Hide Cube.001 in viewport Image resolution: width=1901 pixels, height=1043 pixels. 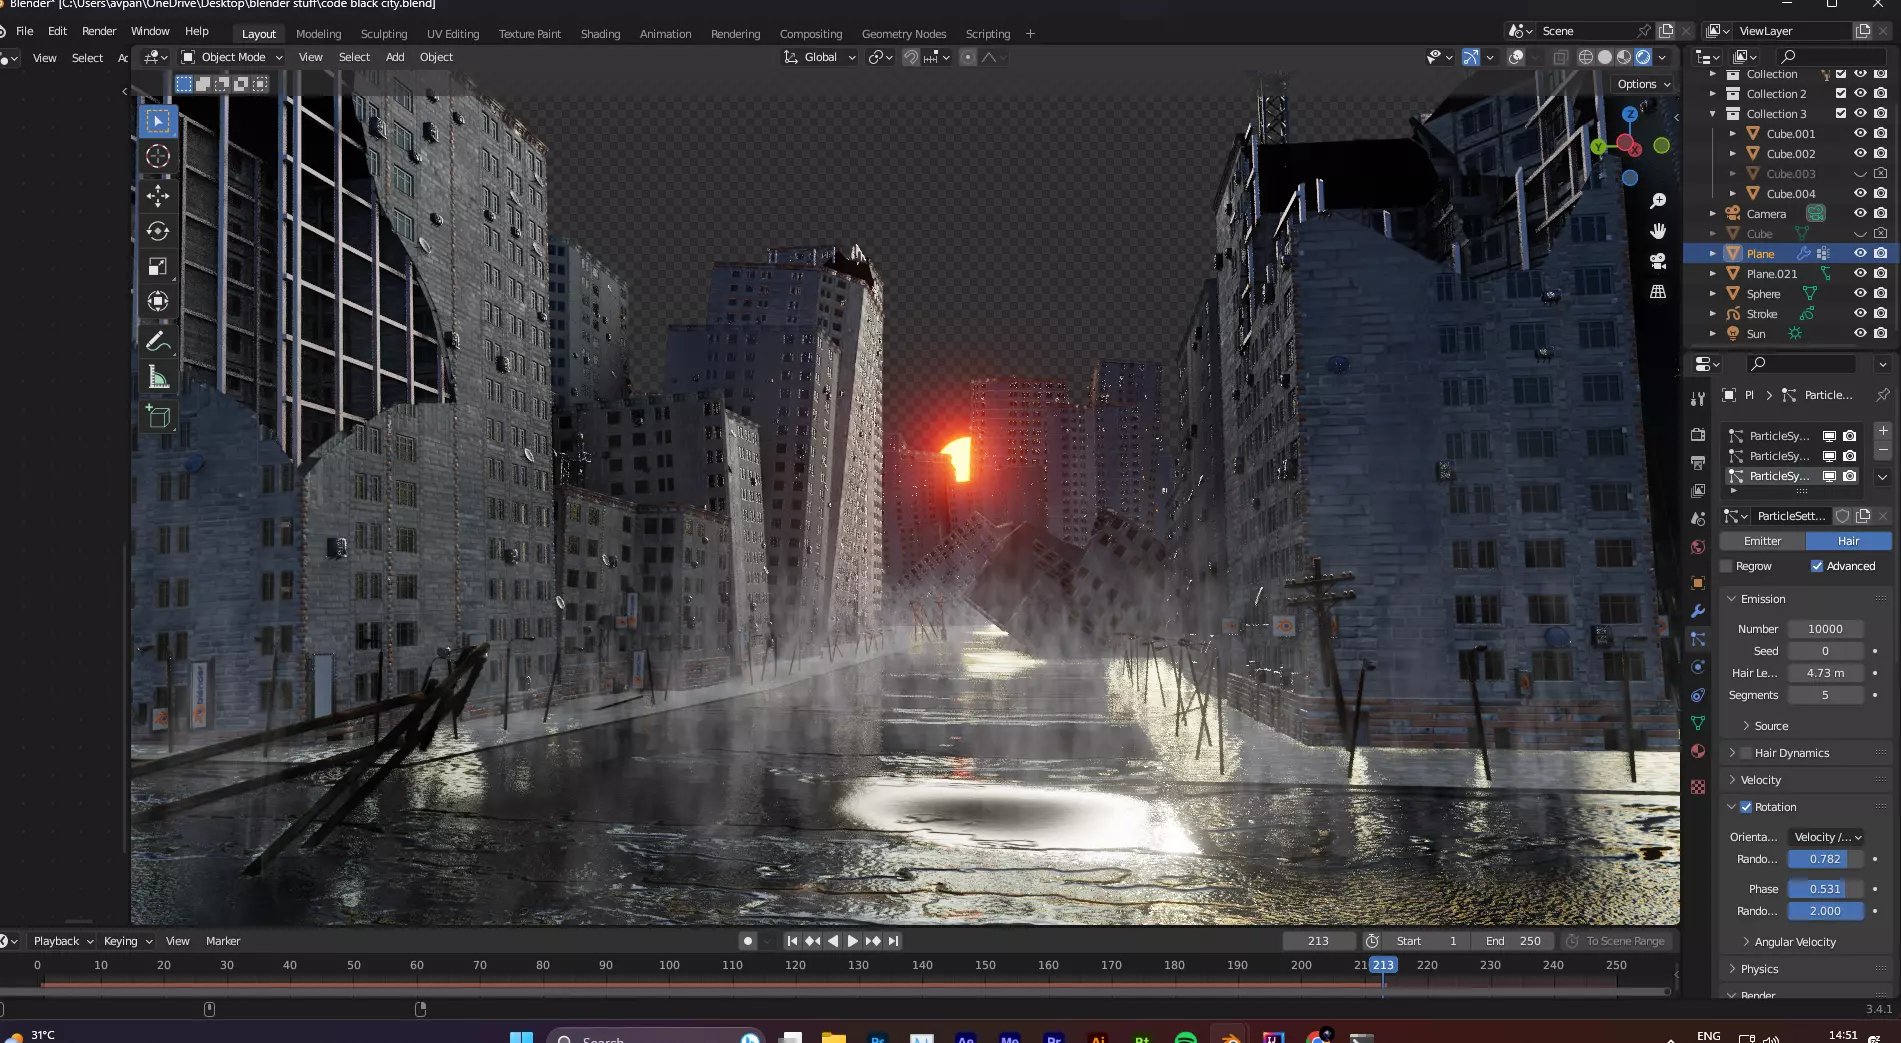coord(1860,133)
